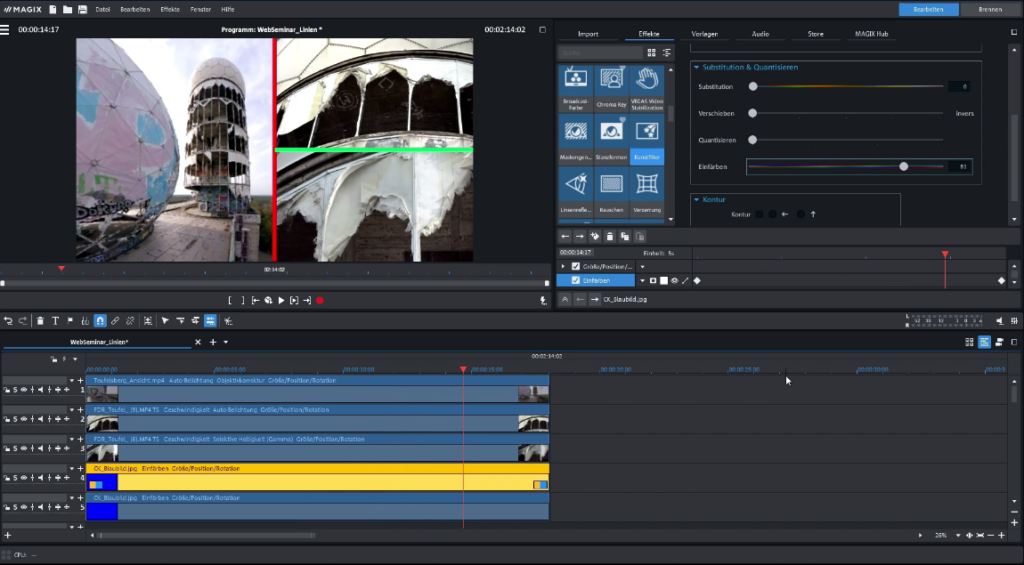Open Fenster menu
The image size is (1024, 565).
[200, 10]
